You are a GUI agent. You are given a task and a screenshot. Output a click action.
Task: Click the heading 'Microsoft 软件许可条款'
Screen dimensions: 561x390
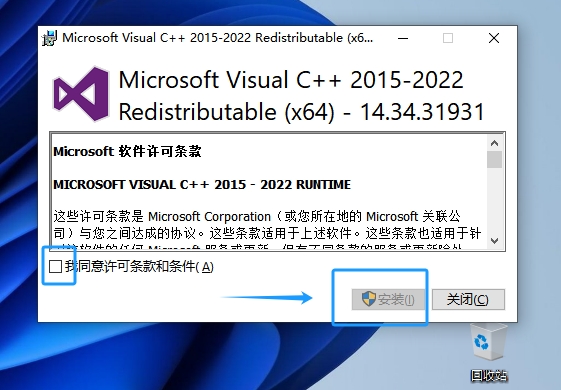127,151
